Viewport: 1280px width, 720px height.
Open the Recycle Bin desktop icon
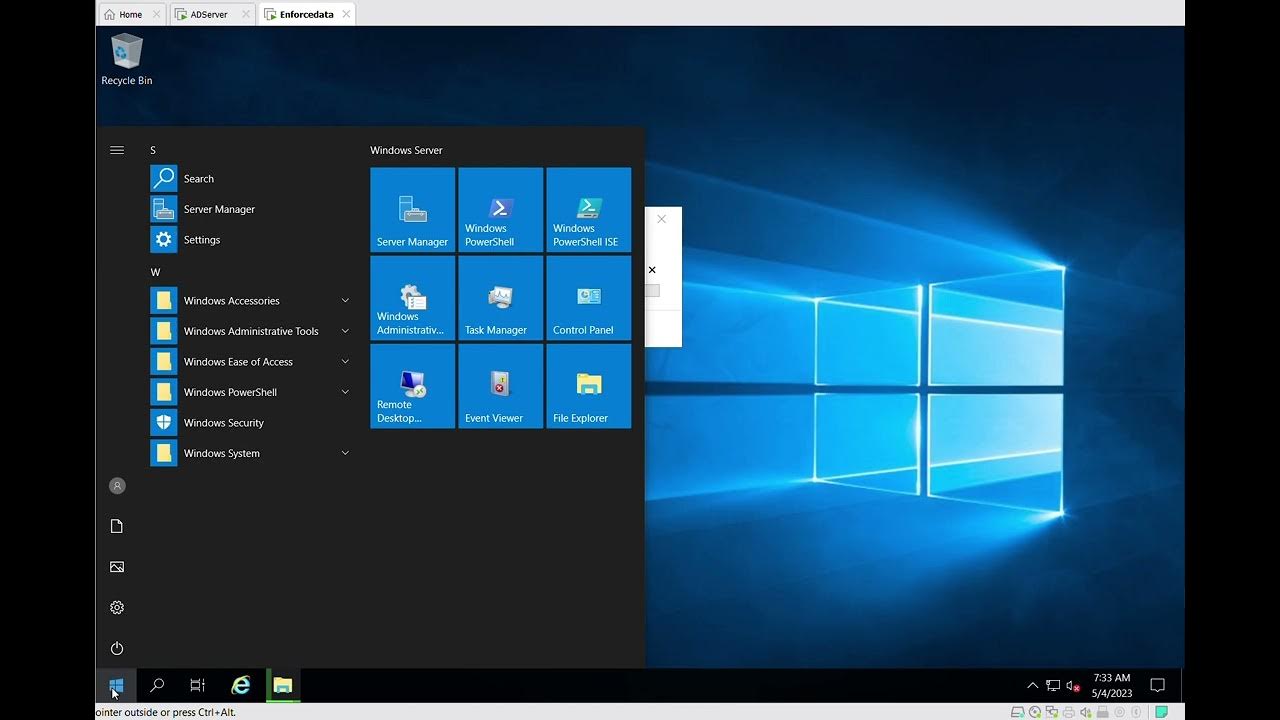(x=127, y=60)
